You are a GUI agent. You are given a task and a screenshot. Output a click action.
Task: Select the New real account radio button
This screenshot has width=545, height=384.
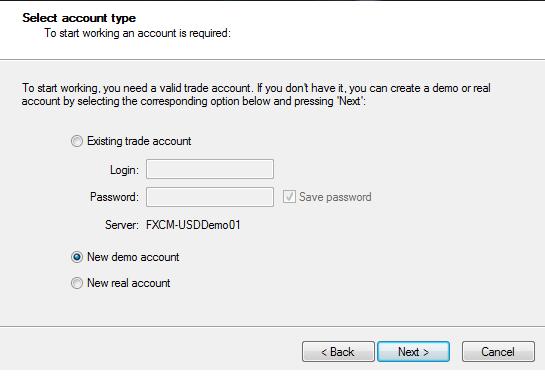coord(77,283)
